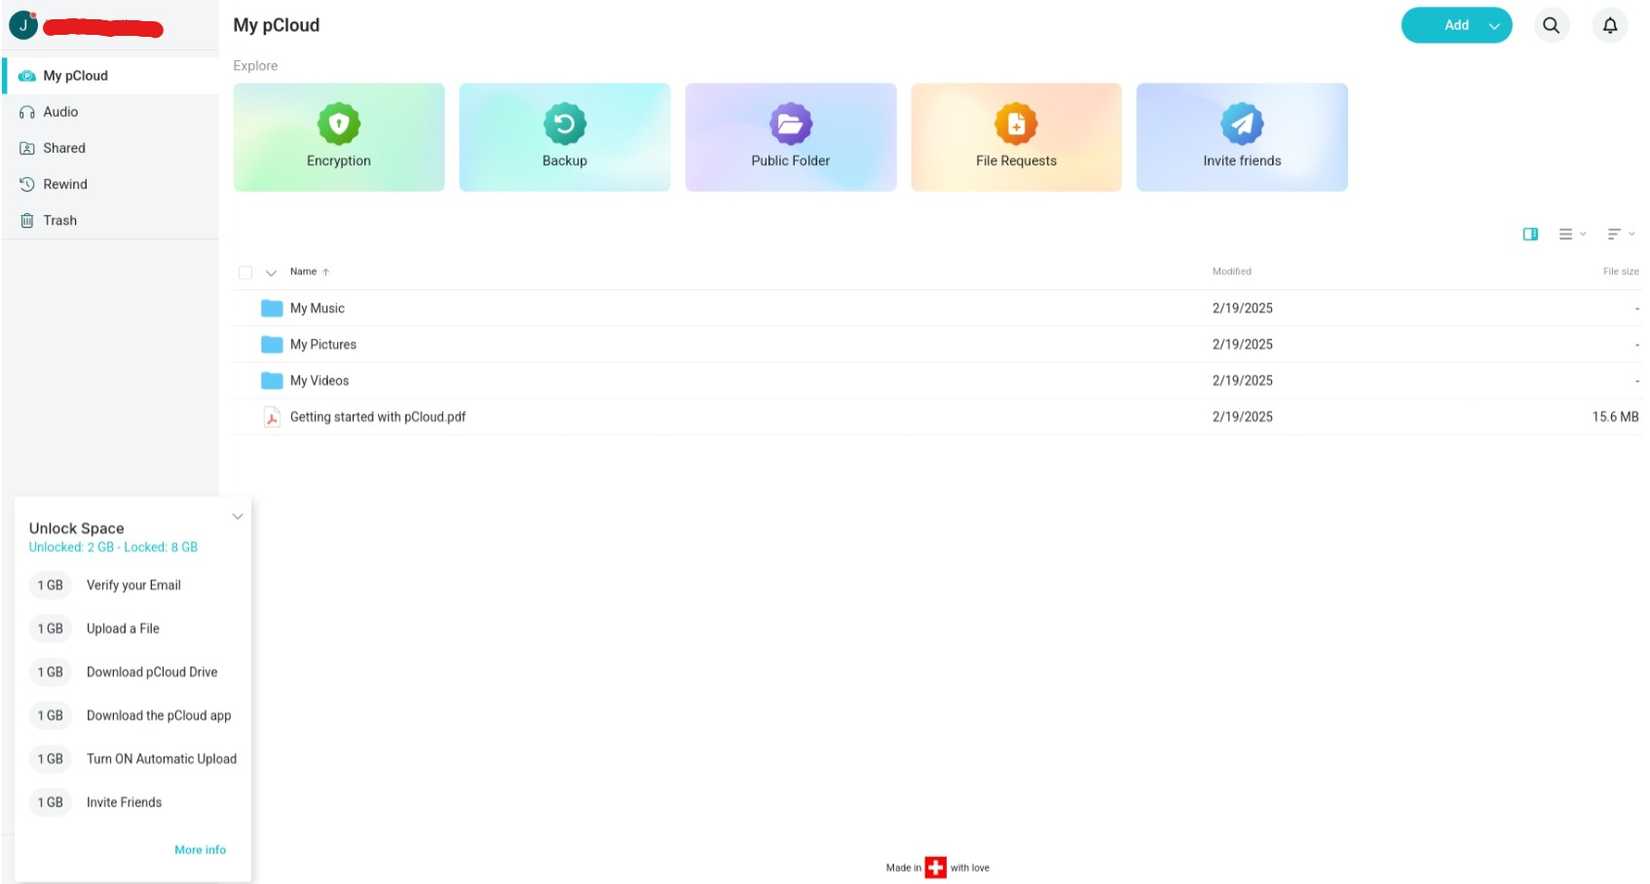Click the Public Folder purple icon
1650x884 pixels.
coord(791,124)
